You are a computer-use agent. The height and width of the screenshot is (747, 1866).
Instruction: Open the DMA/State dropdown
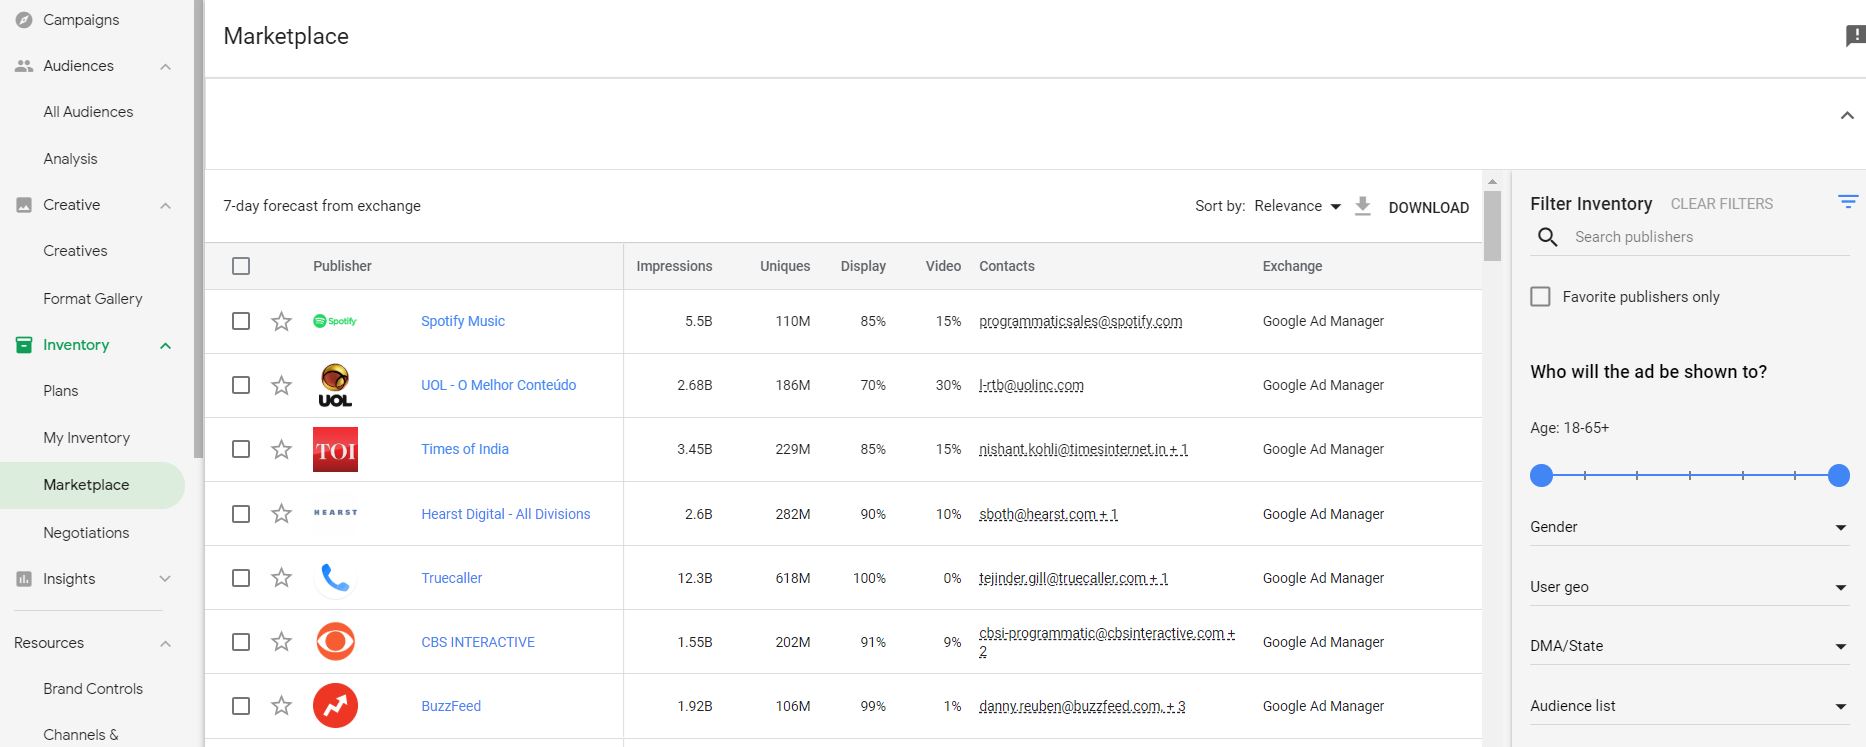tap(1689, 646)
